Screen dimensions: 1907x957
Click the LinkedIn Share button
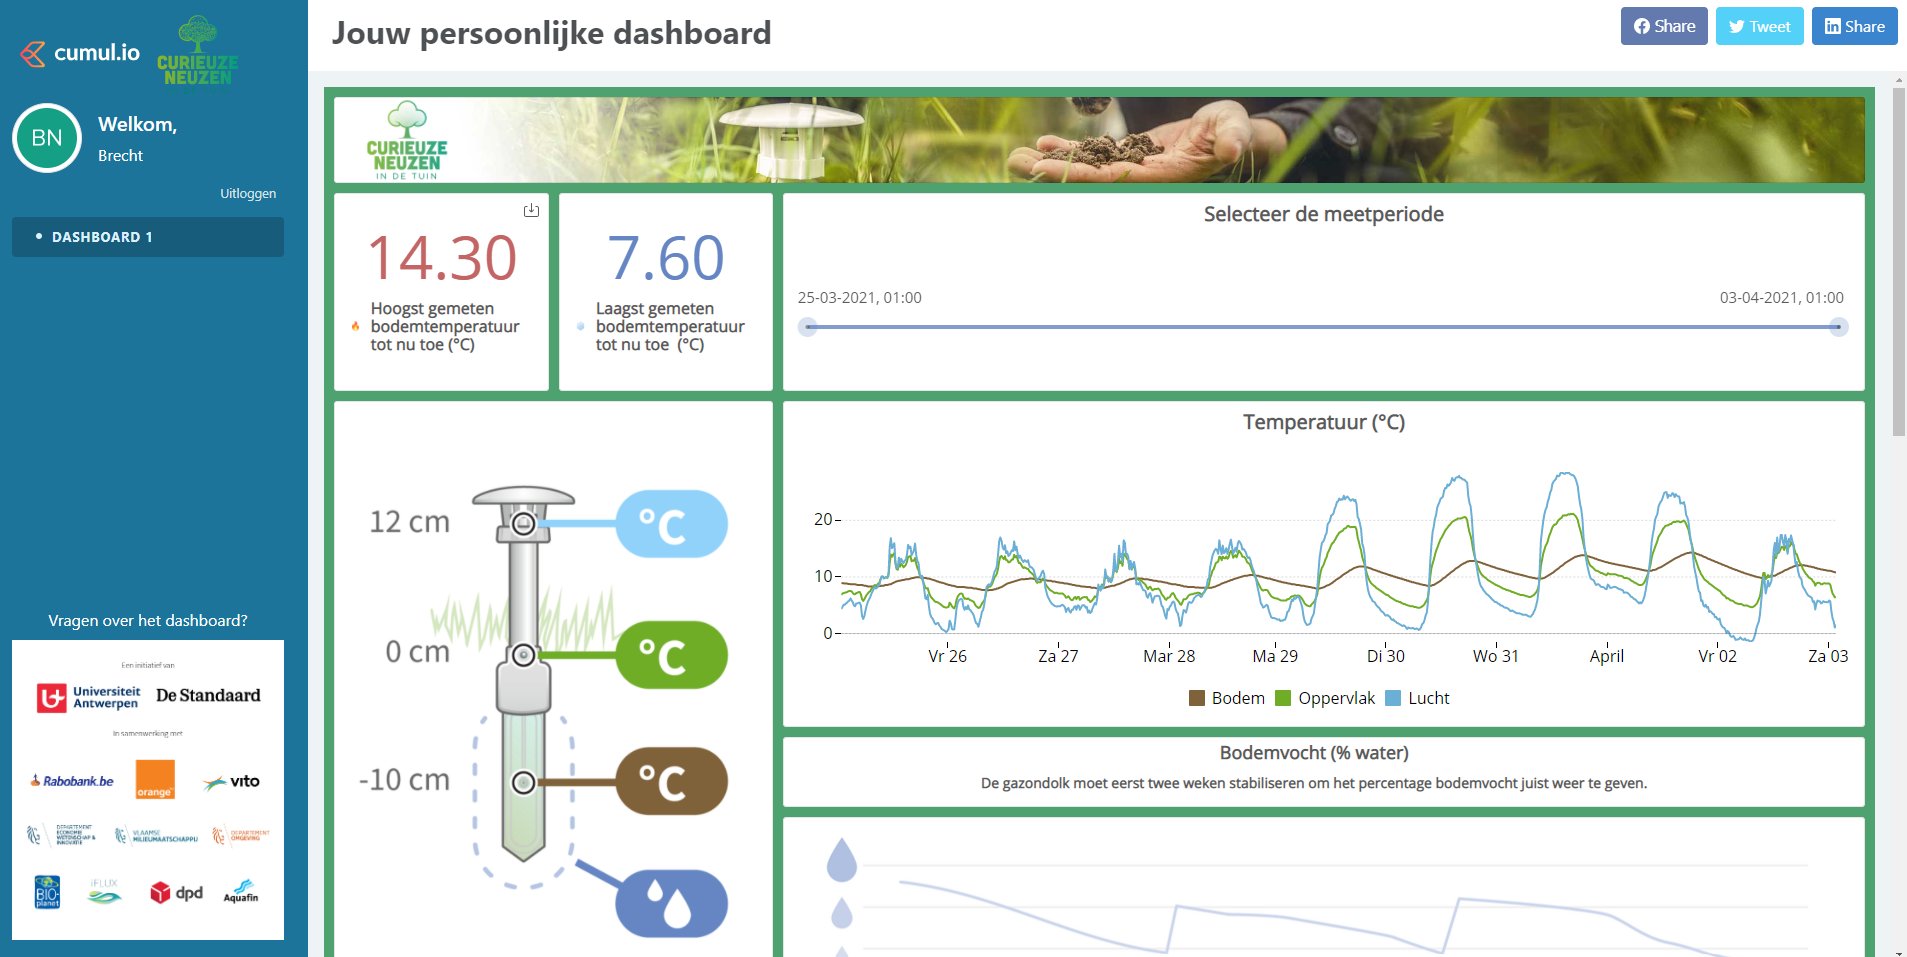1854,26
